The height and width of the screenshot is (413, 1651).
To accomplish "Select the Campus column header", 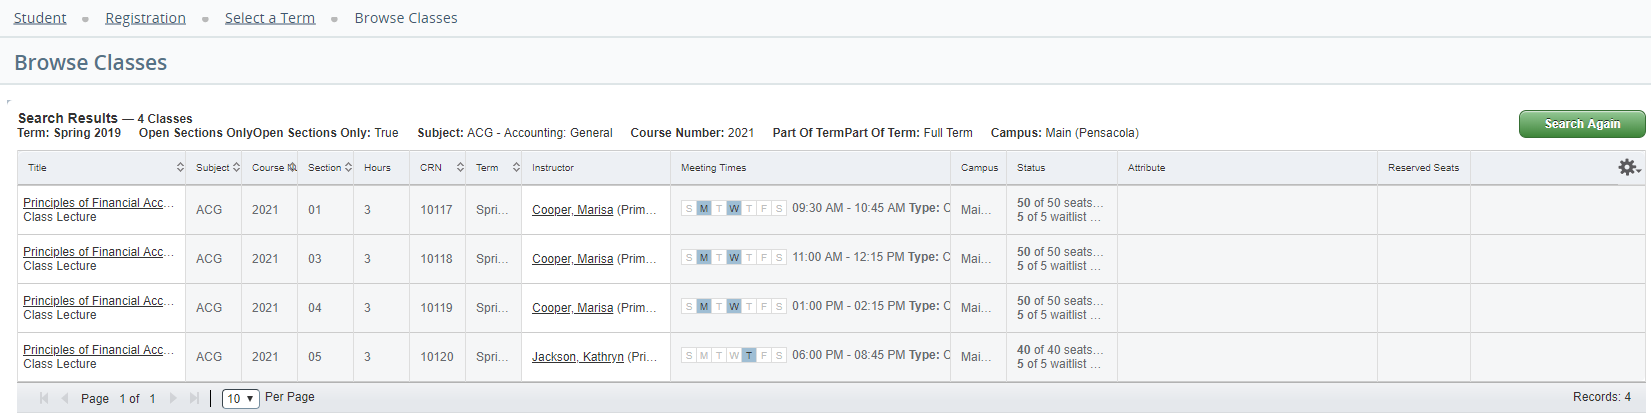I will [979, 168].
